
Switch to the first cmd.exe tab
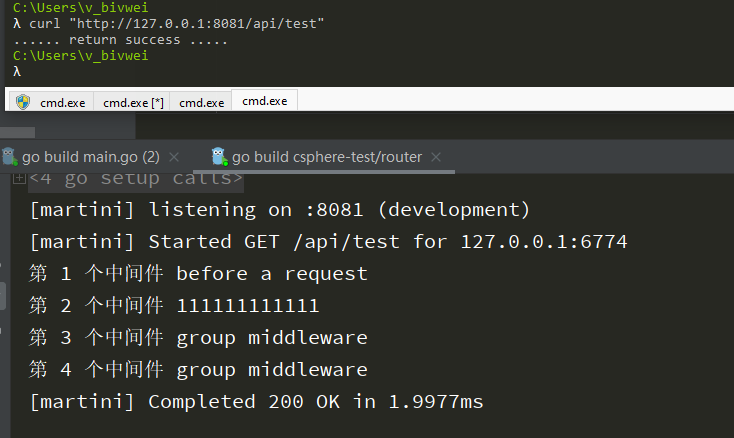[x=51, y=102]
